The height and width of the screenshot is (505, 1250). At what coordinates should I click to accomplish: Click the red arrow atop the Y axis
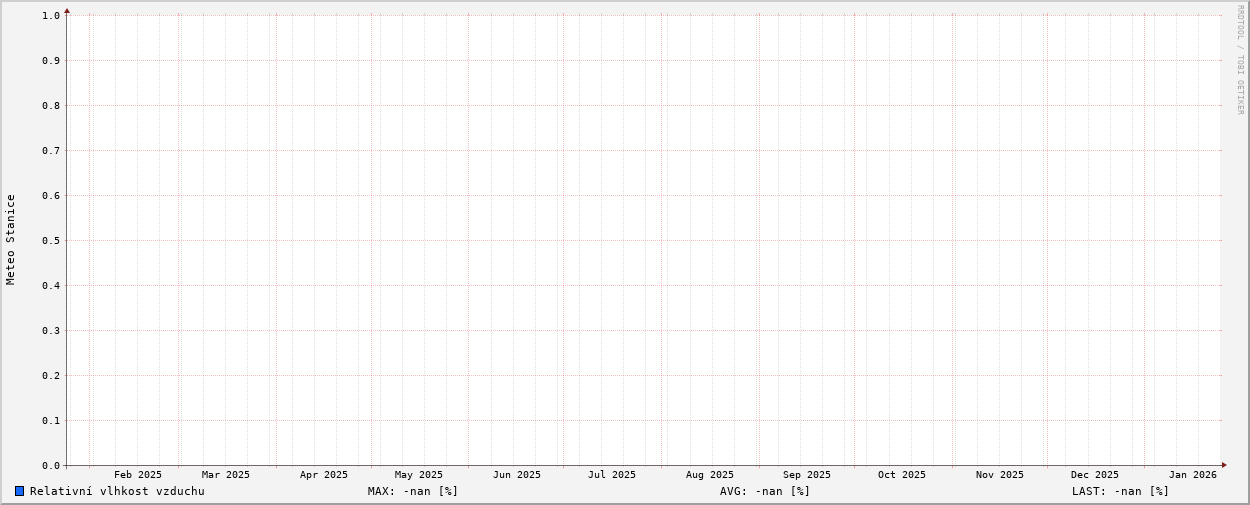[67, 11]
